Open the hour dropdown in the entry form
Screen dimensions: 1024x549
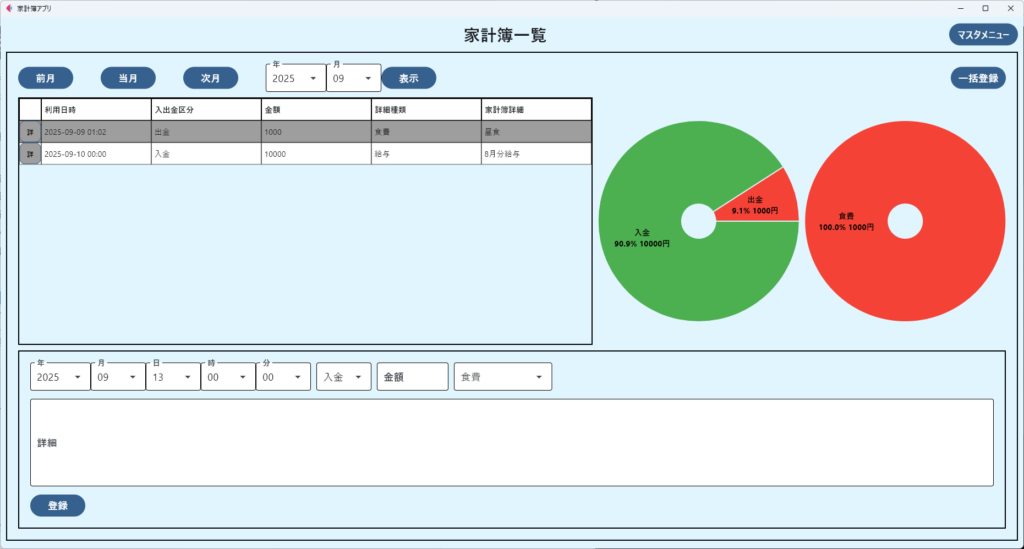[227, 377]
